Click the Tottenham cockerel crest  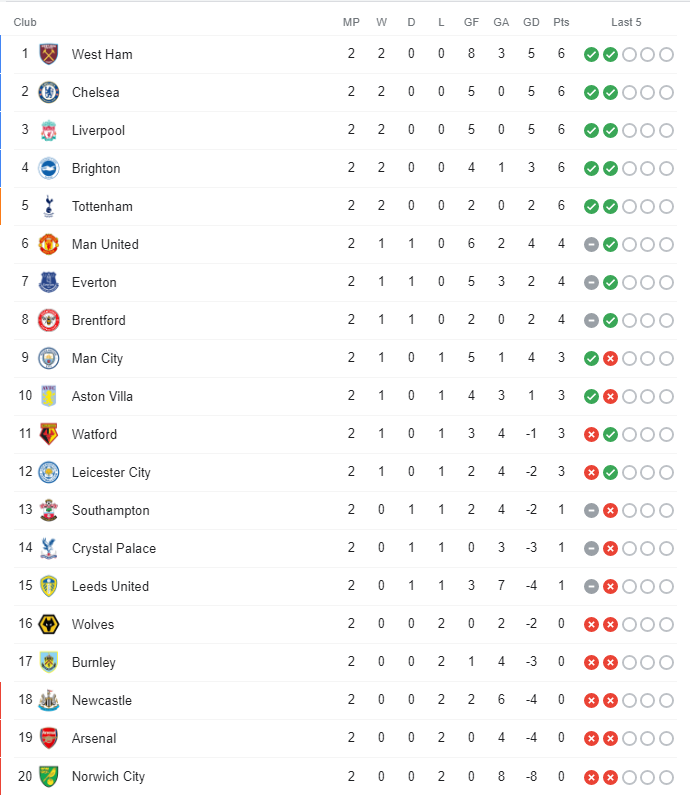tap(49, 206)
